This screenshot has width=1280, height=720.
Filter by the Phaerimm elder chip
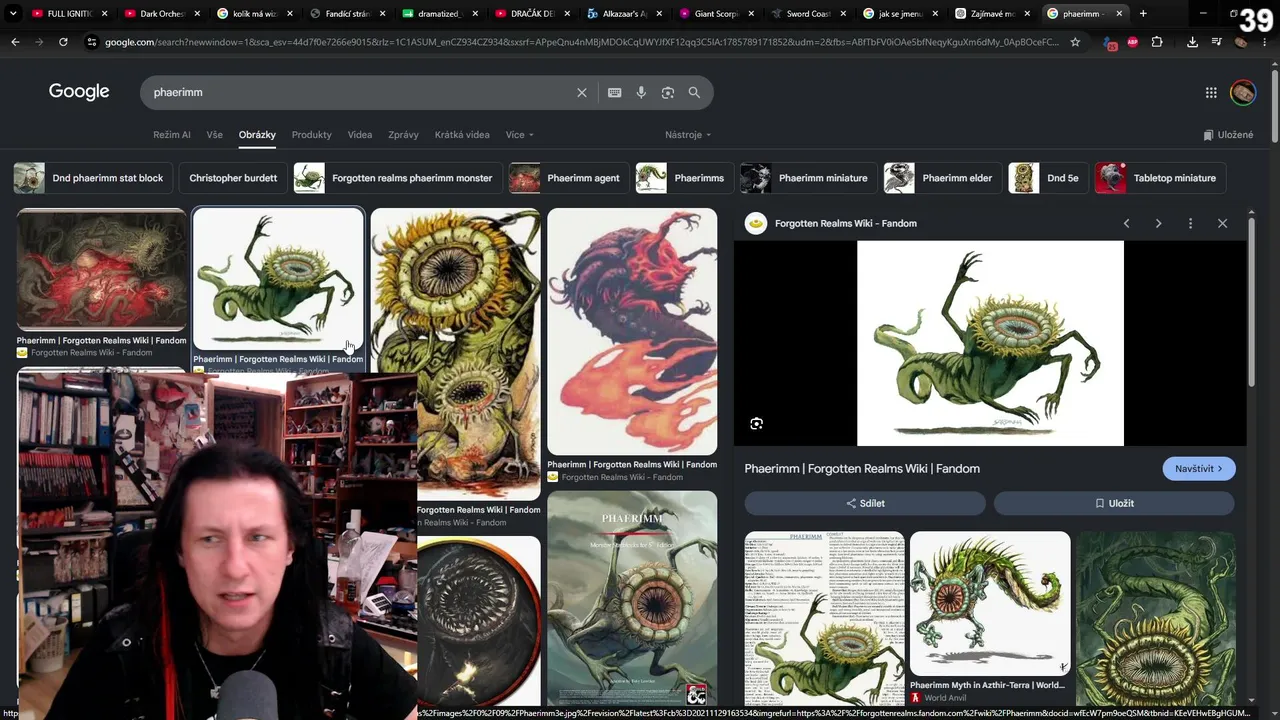943,178
